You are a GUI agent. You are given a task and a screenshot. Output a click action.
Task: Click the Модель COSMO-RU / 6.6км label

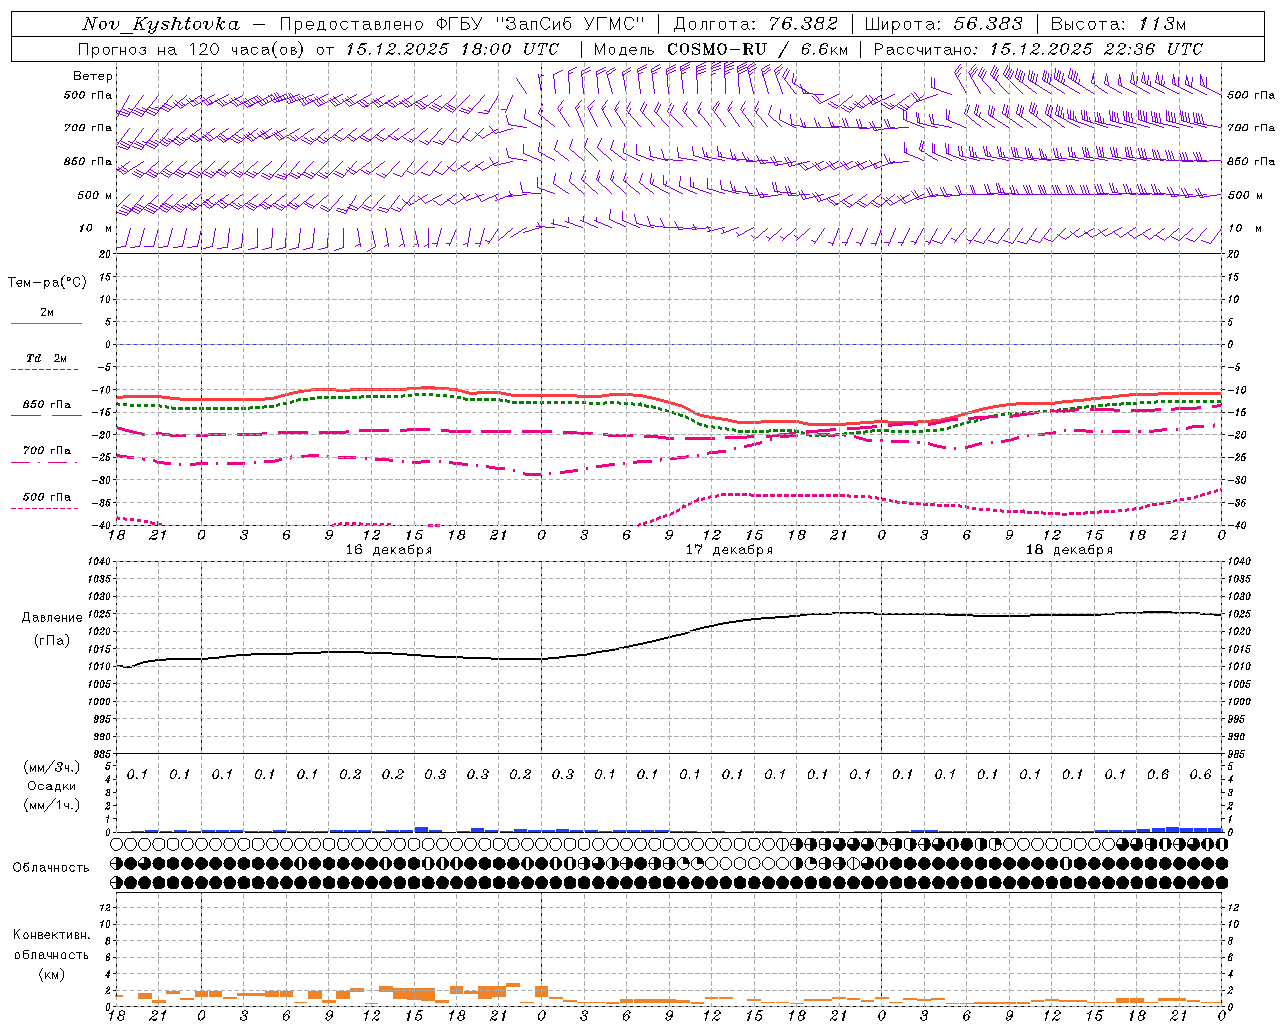(720, 49)
